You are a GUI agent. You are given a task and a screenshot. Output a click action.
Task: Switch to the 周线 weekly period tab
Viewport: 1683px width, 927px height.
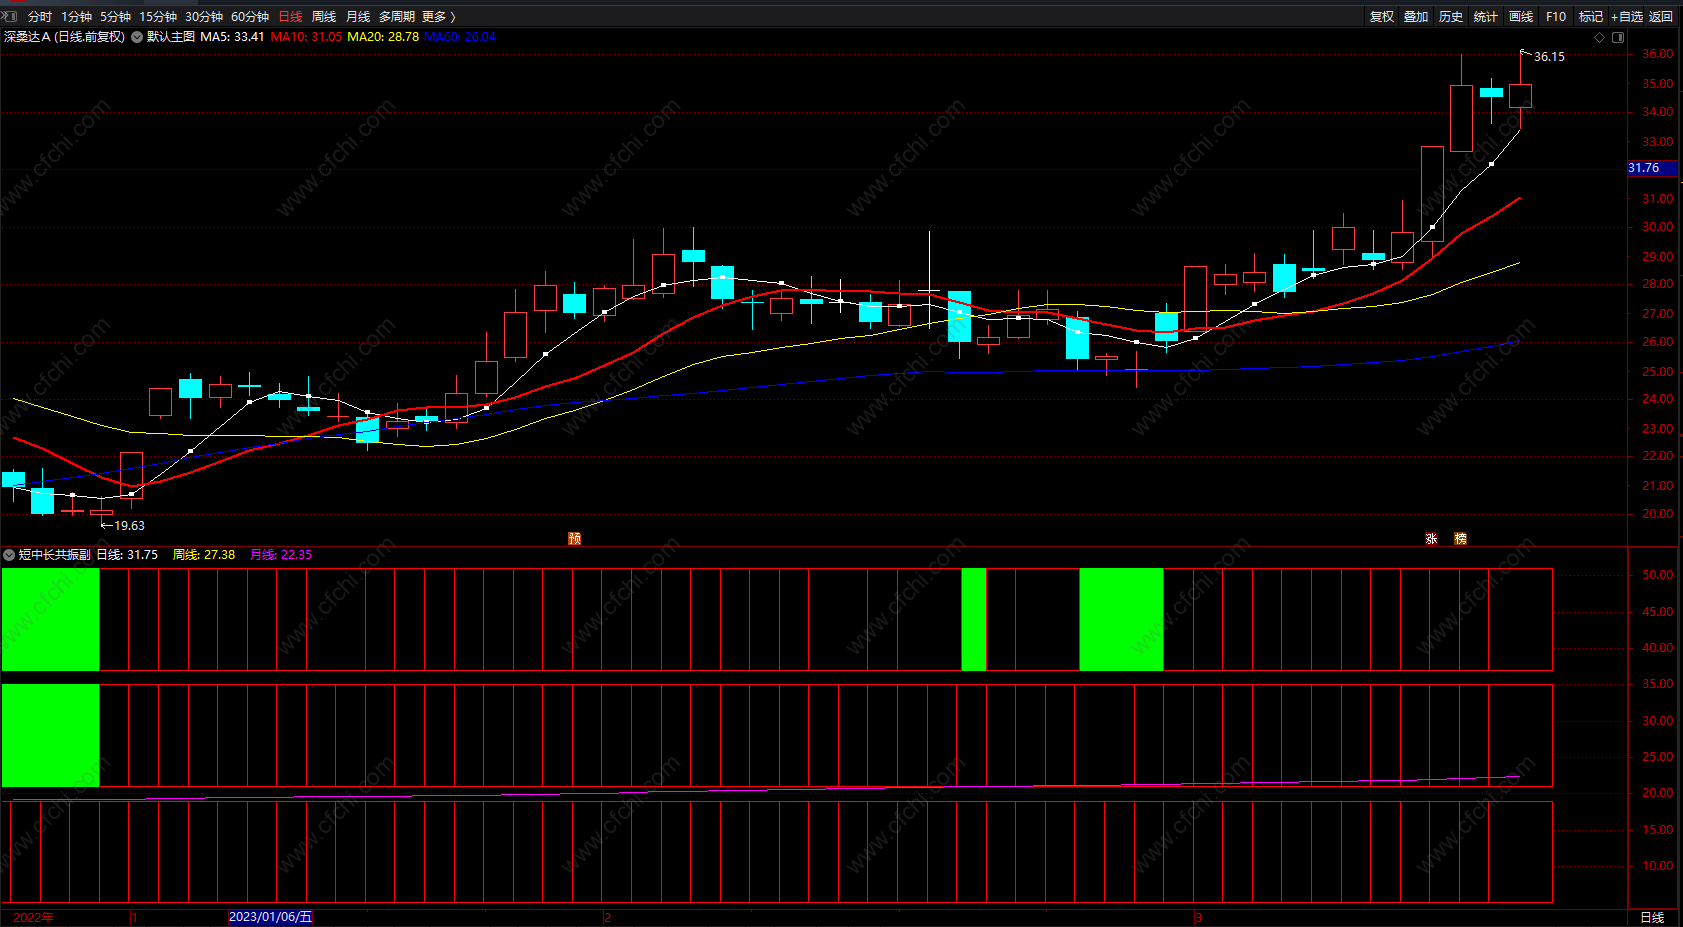[x=324, y=17]
